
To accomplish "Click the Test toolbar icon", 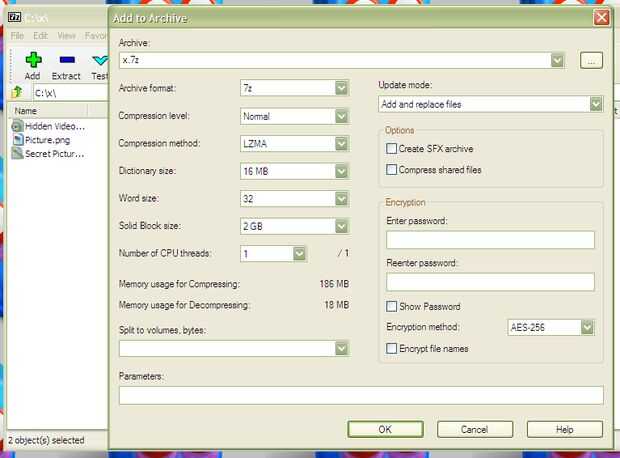I will point(100,60).
